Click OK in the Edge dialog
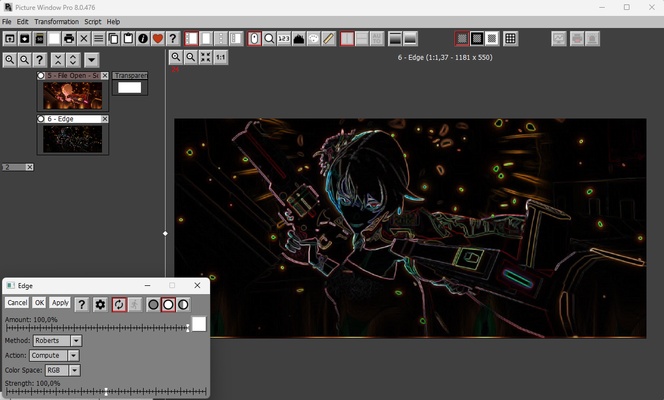 pos(39,303)
